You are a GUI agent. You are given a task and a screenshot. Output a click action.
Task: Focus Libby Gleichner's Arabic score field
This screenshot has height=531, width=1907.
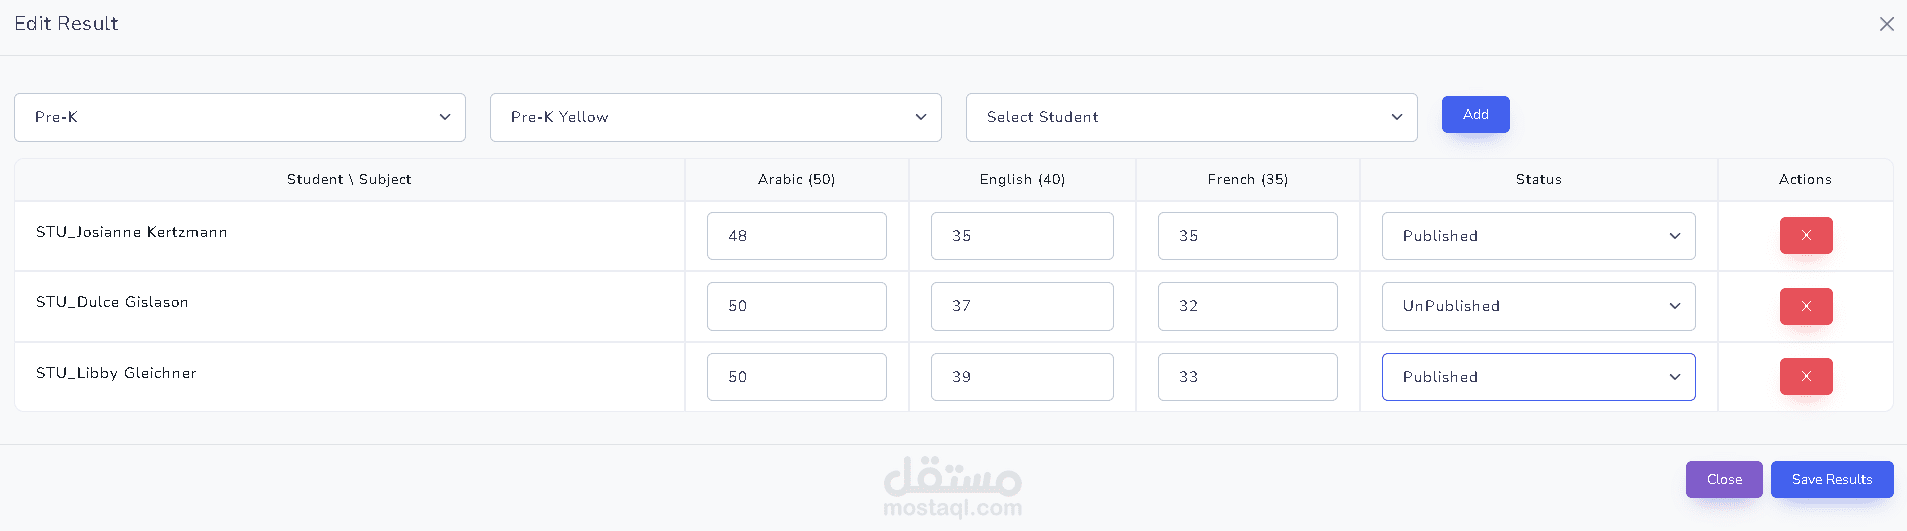[x=796, y=377]
